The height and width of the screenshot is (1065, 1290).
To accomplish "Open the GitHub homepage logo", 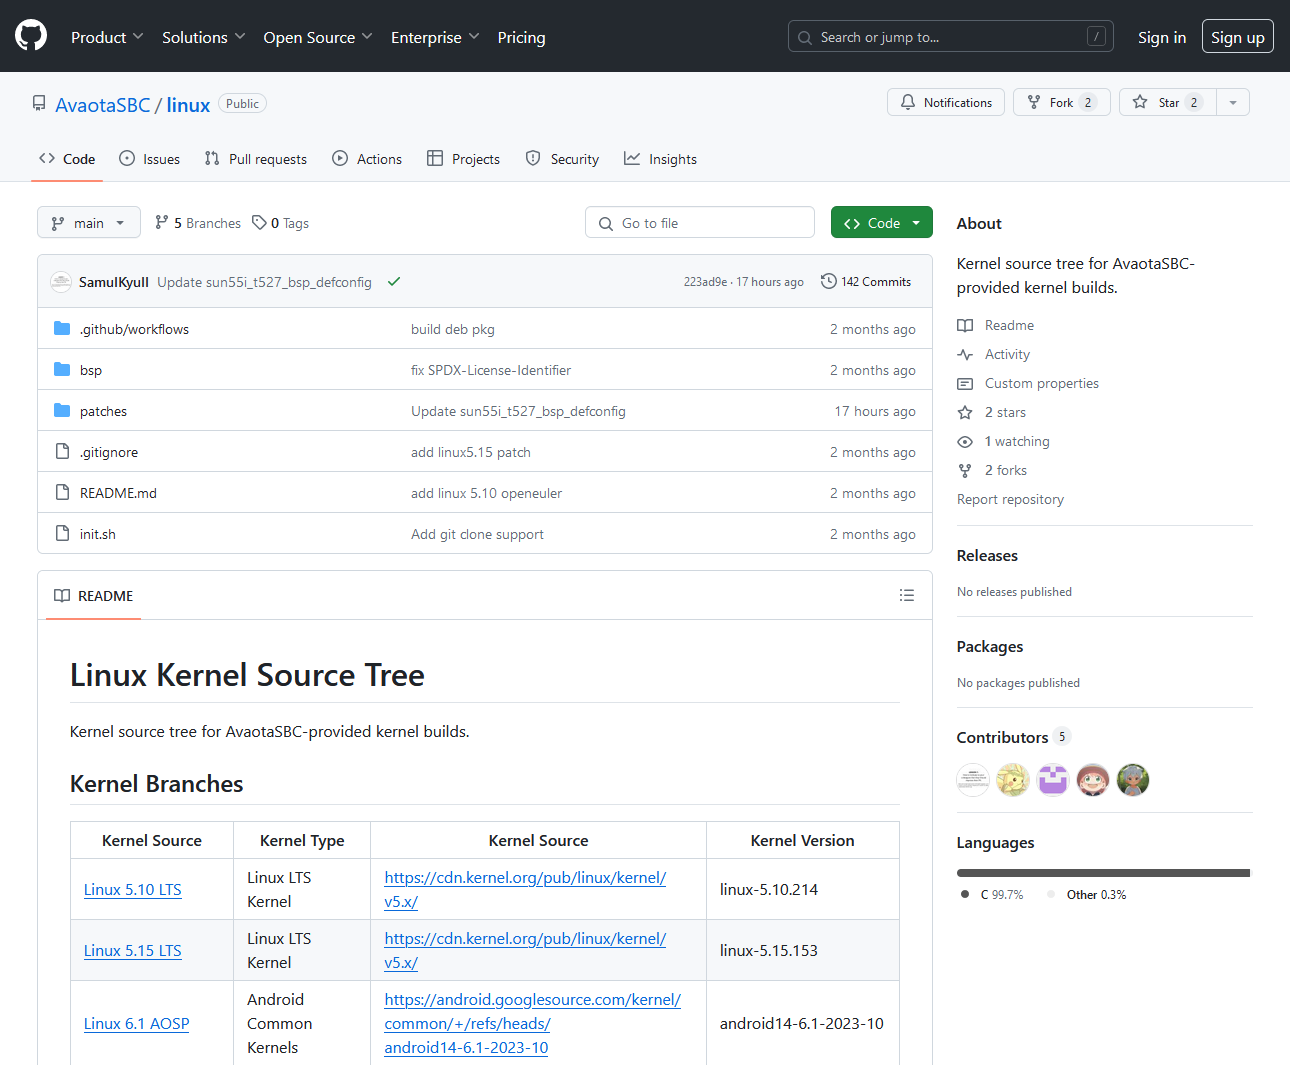I will click(31, 36).
